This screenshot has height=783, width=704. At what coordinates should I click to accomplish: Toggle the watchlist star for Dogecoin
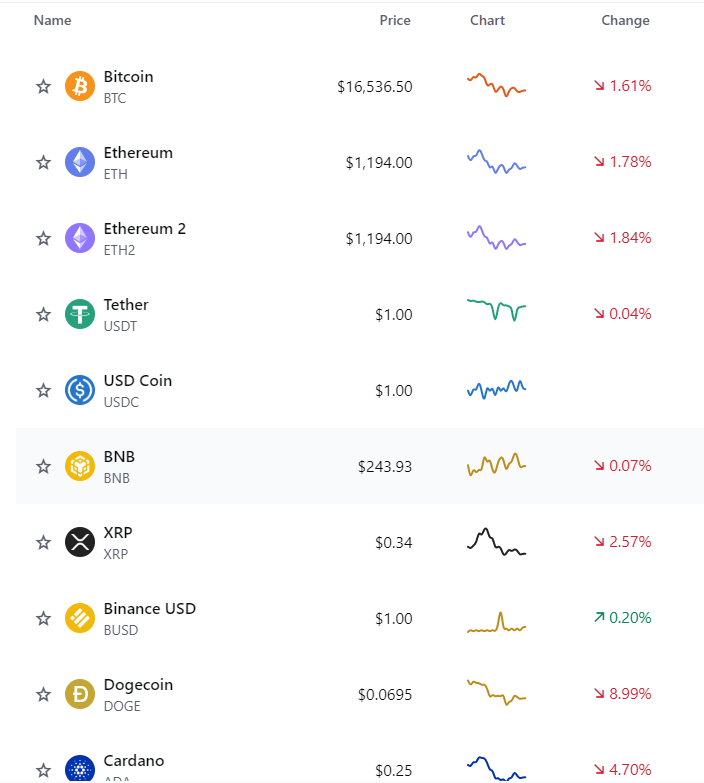coord(43,694)
